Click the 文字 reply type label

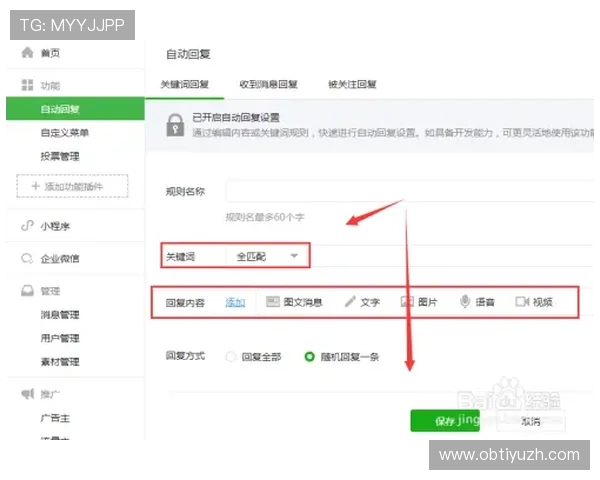coord(370,302)
